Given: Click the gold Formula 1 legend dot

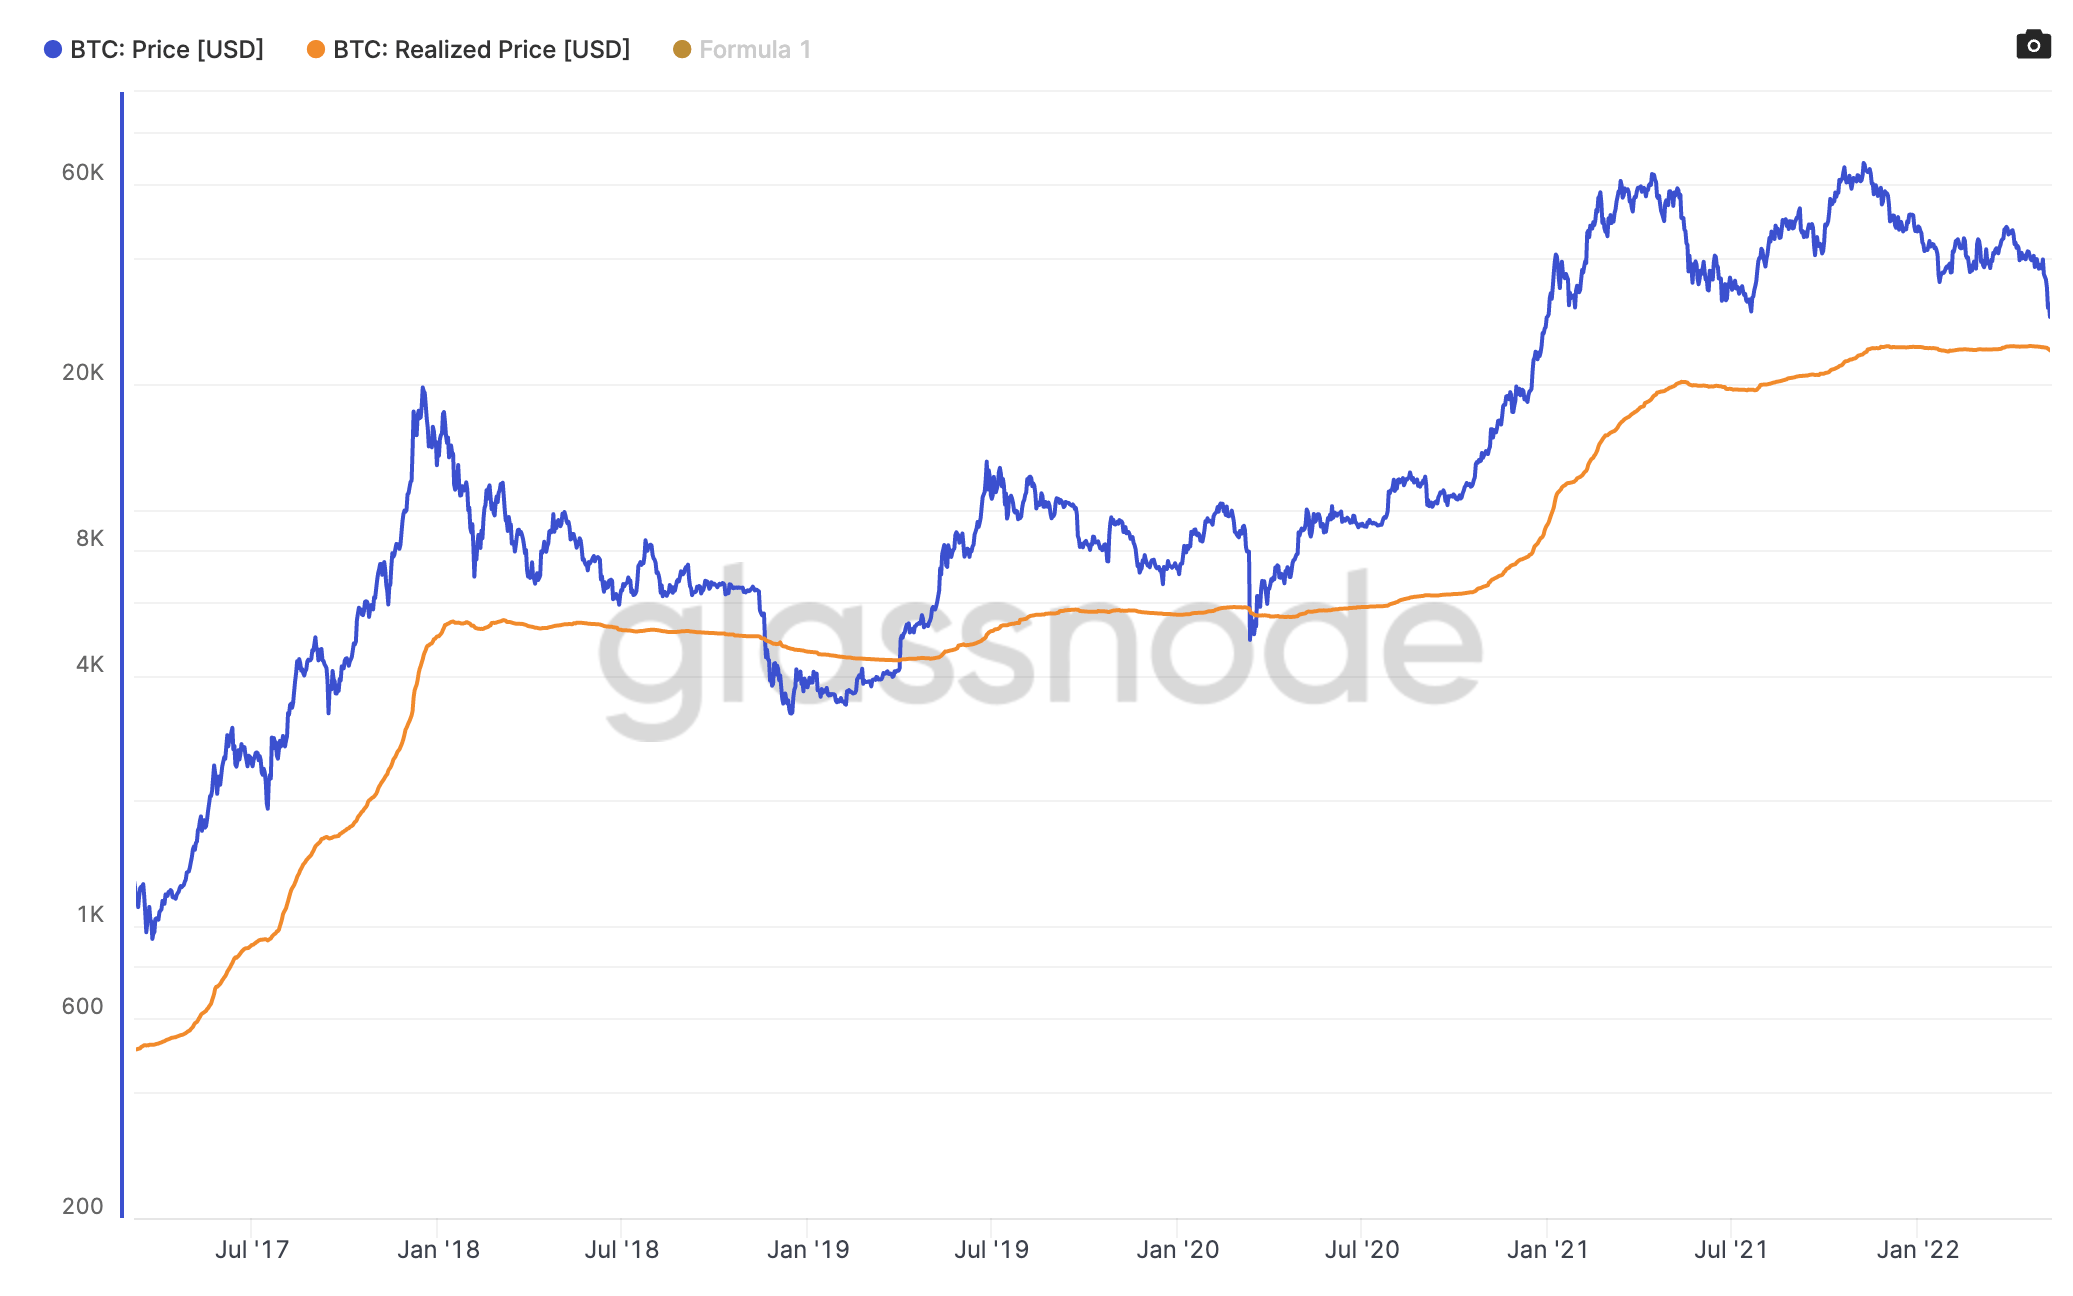Looking at the screenshot, I should click(682, 49).
